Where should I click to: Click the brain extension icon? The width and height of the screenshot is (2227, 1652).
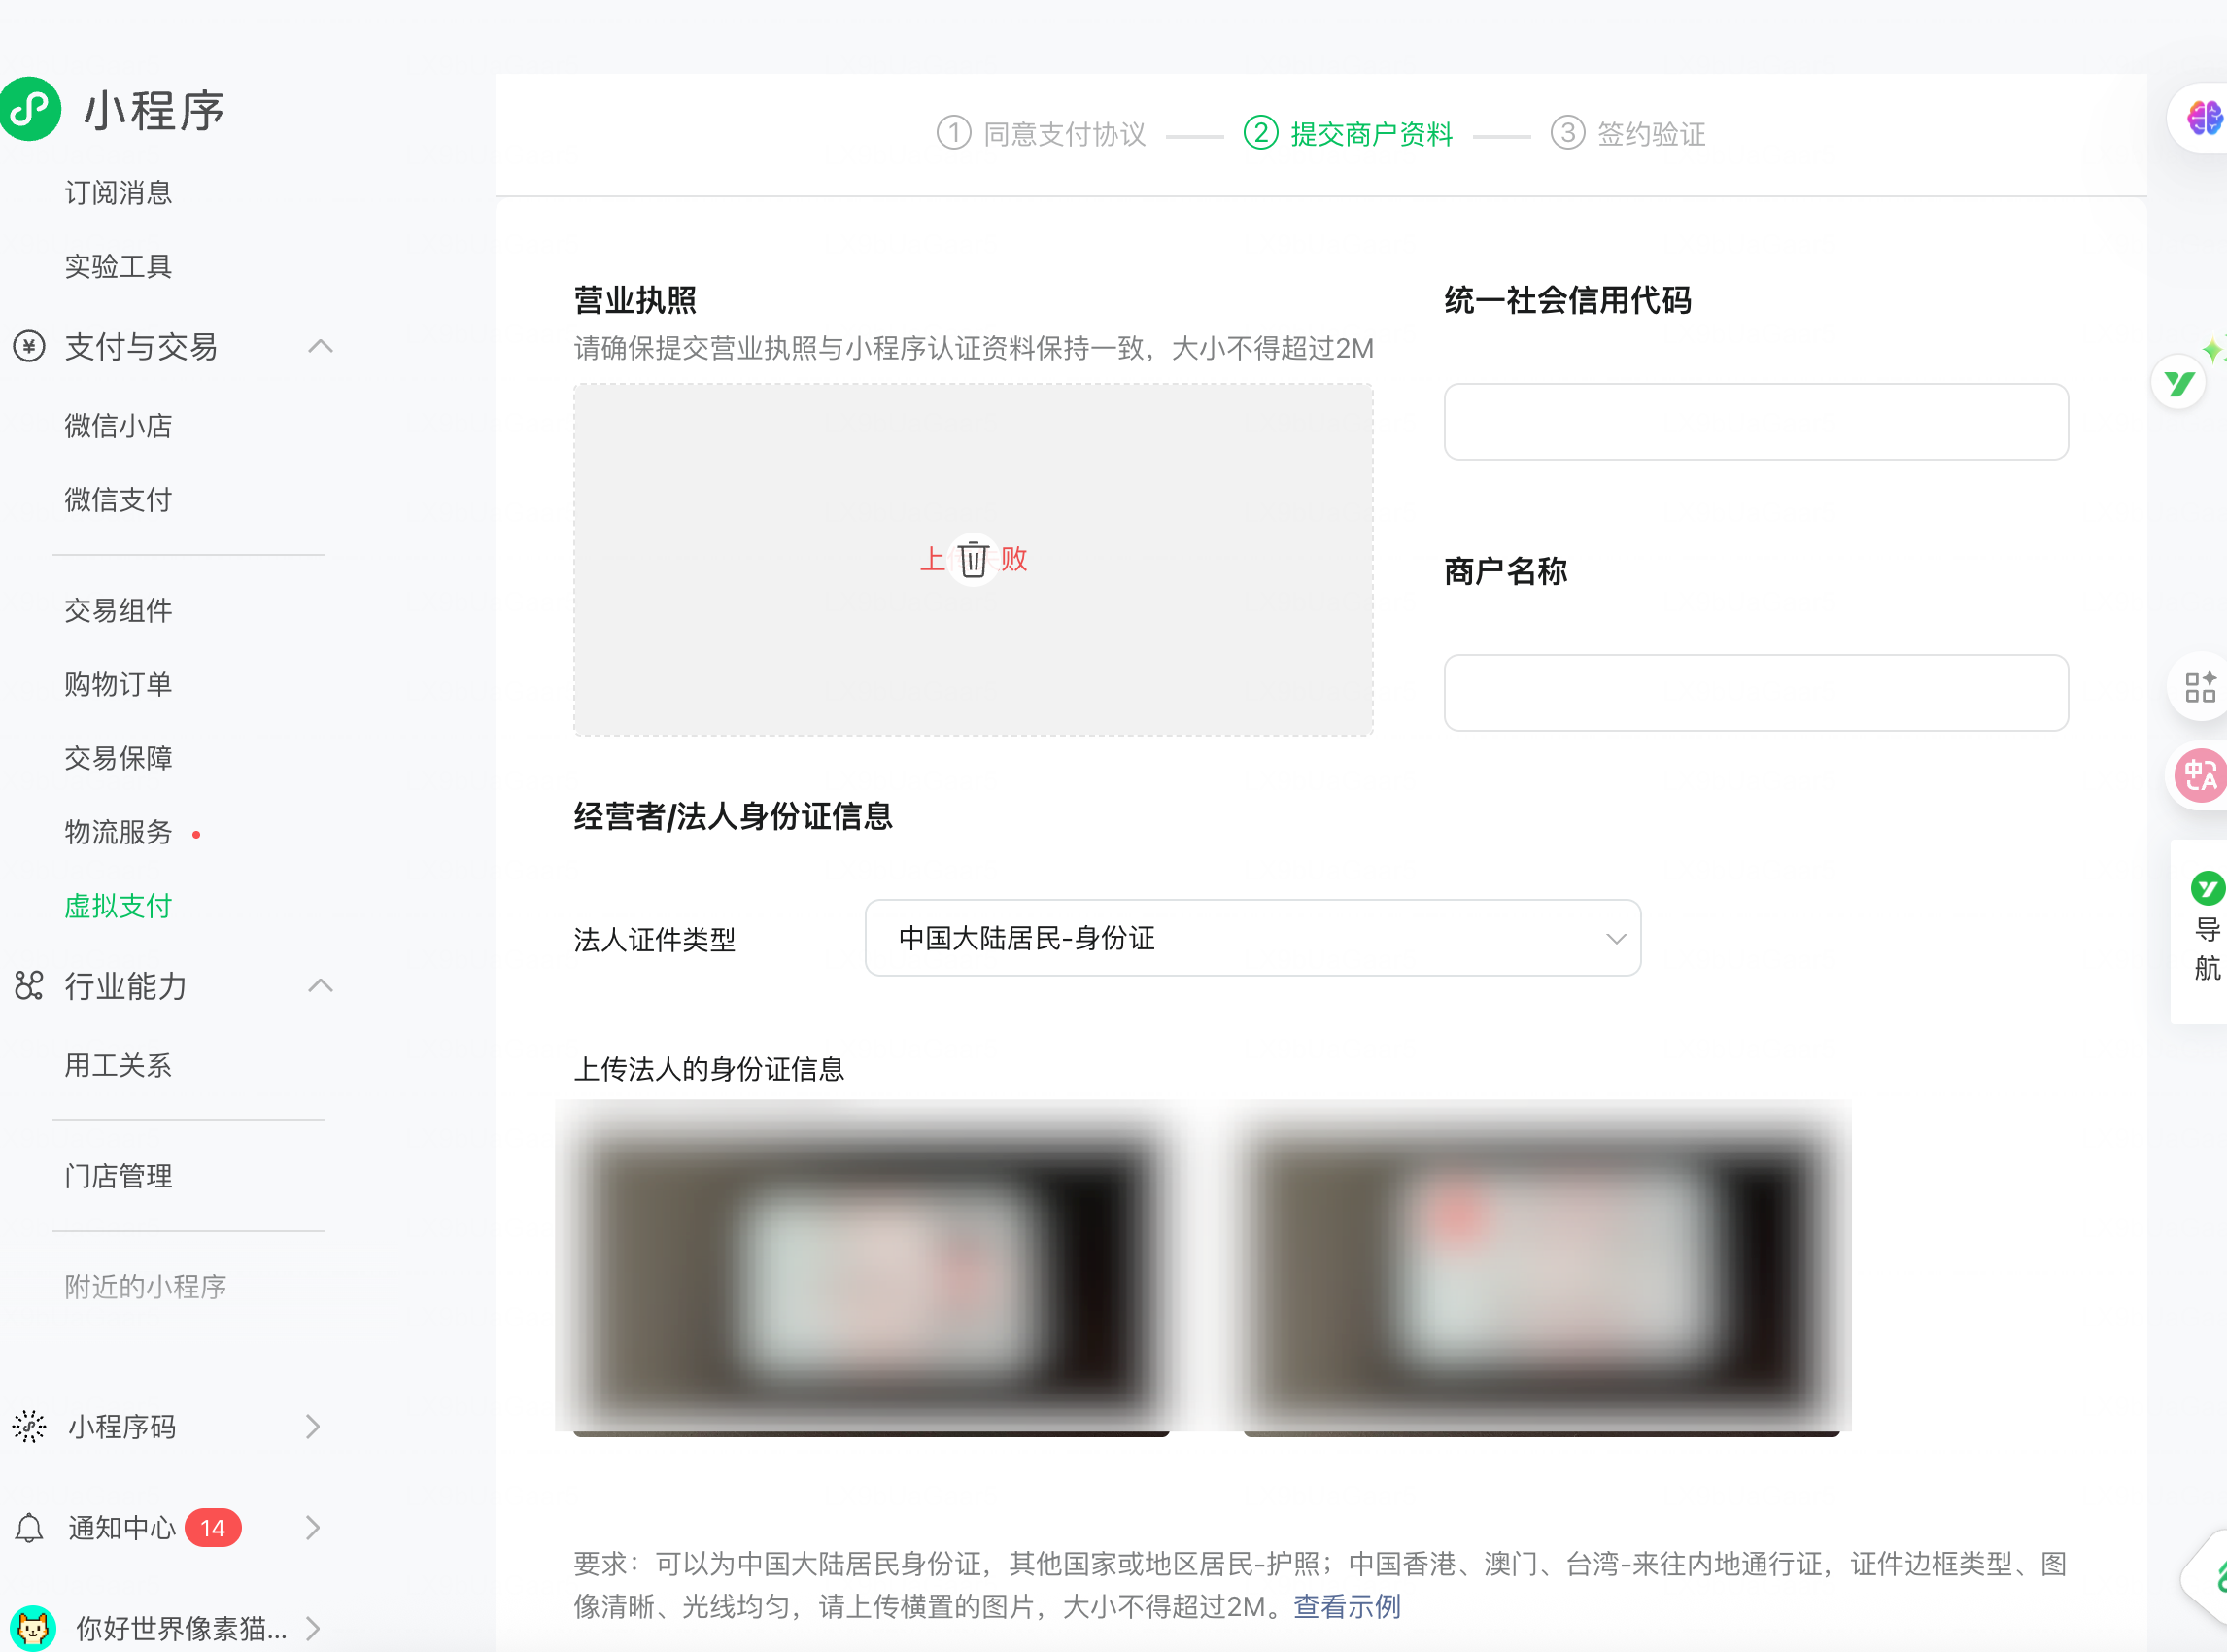coord(2203,118)
